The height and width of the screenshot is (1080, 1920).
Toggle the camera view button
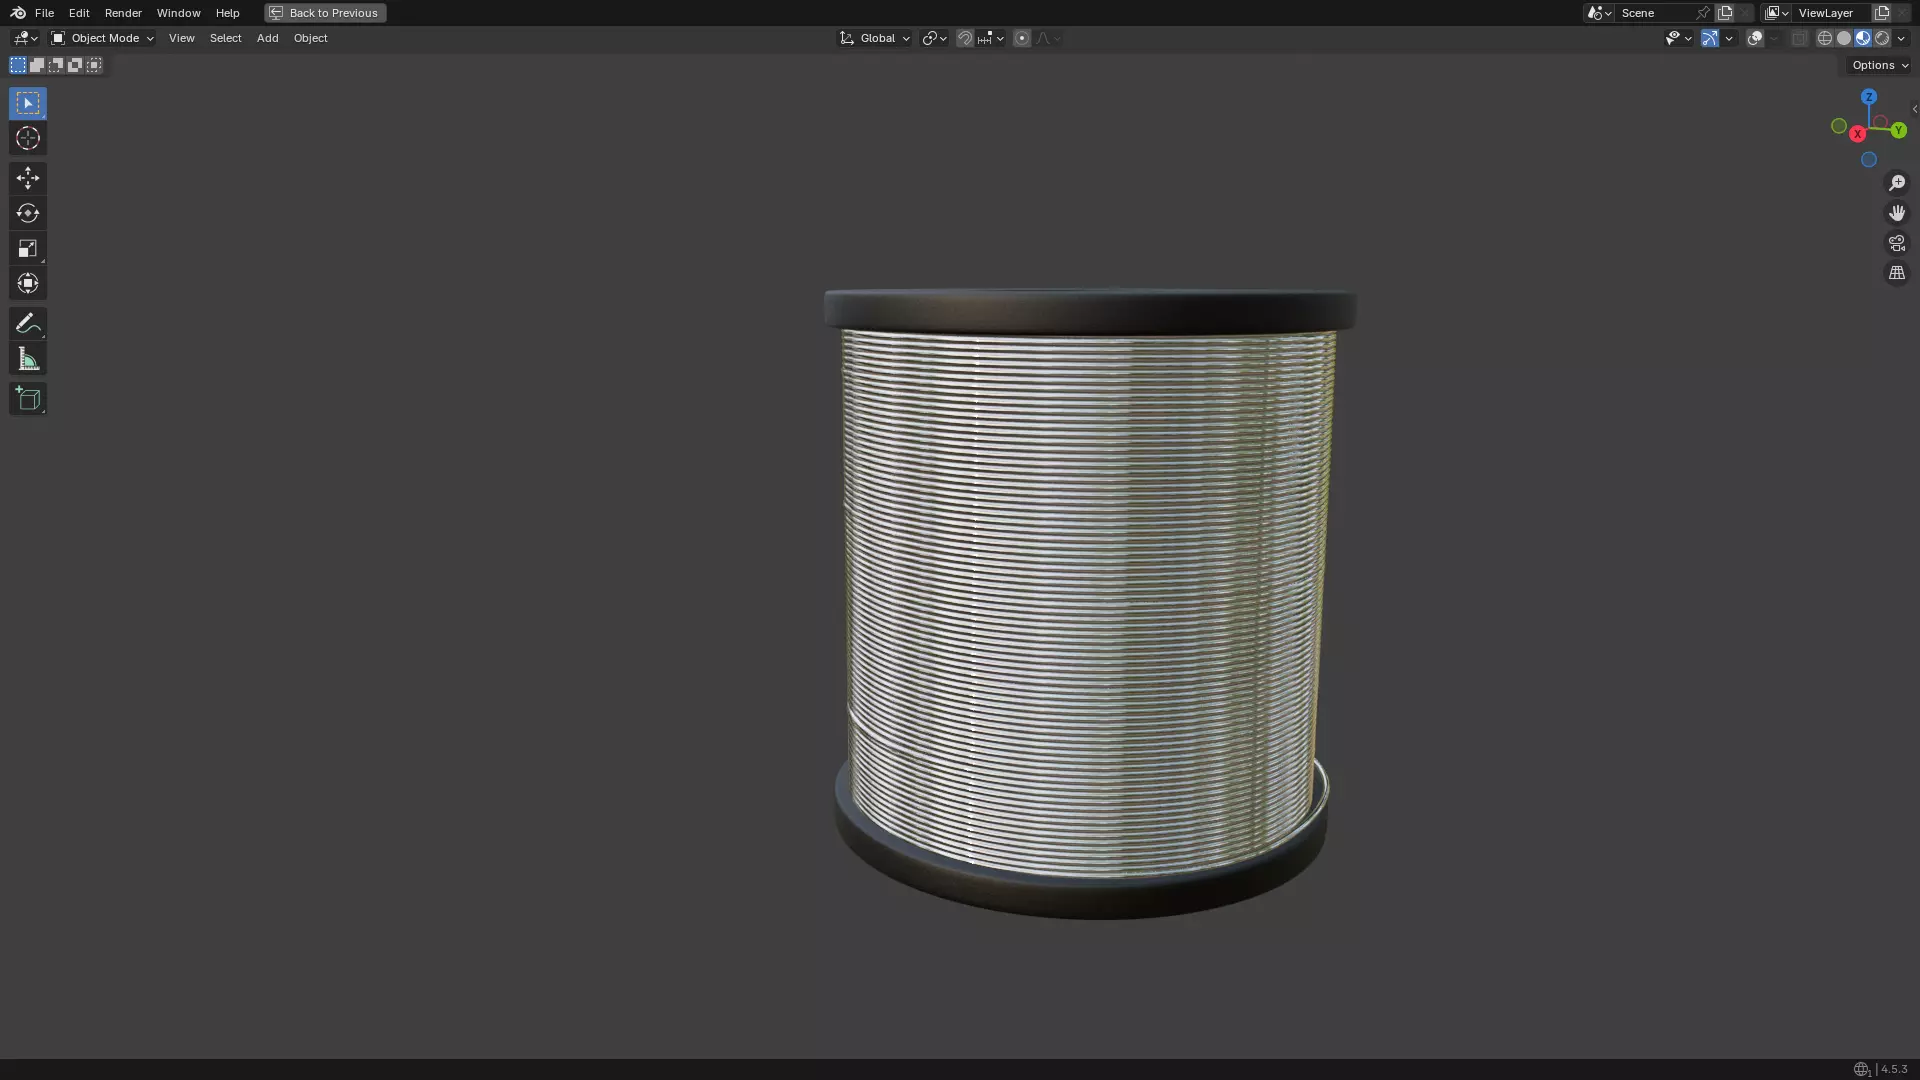pyautogui.click(x=1897, y=243)
